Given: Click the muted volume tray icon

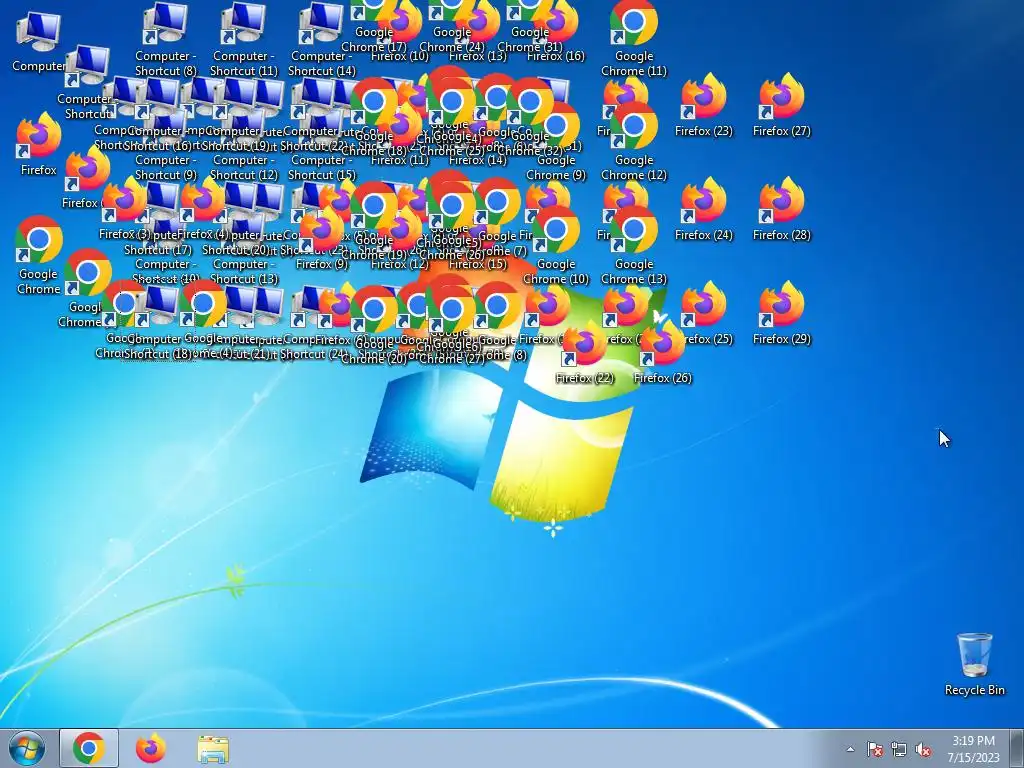Looking at the screenshot, I should click(923, 749).
